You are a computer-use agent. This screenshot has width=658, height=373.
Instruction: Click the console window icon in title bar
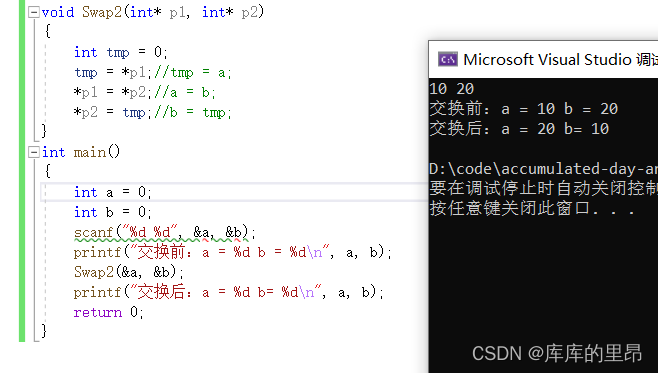(x=448, y=60)
